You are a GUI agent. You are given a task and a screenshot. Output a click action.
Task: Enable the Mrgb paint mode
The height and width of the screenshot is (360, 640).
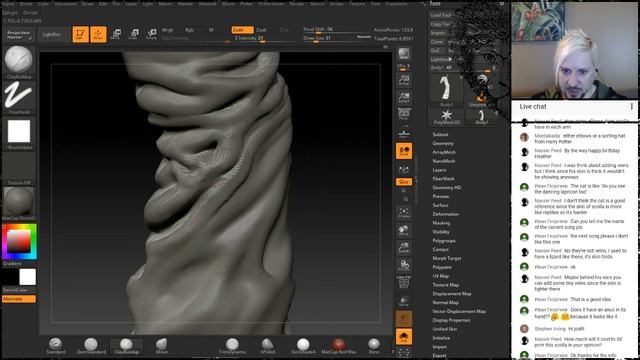(167, 30)
